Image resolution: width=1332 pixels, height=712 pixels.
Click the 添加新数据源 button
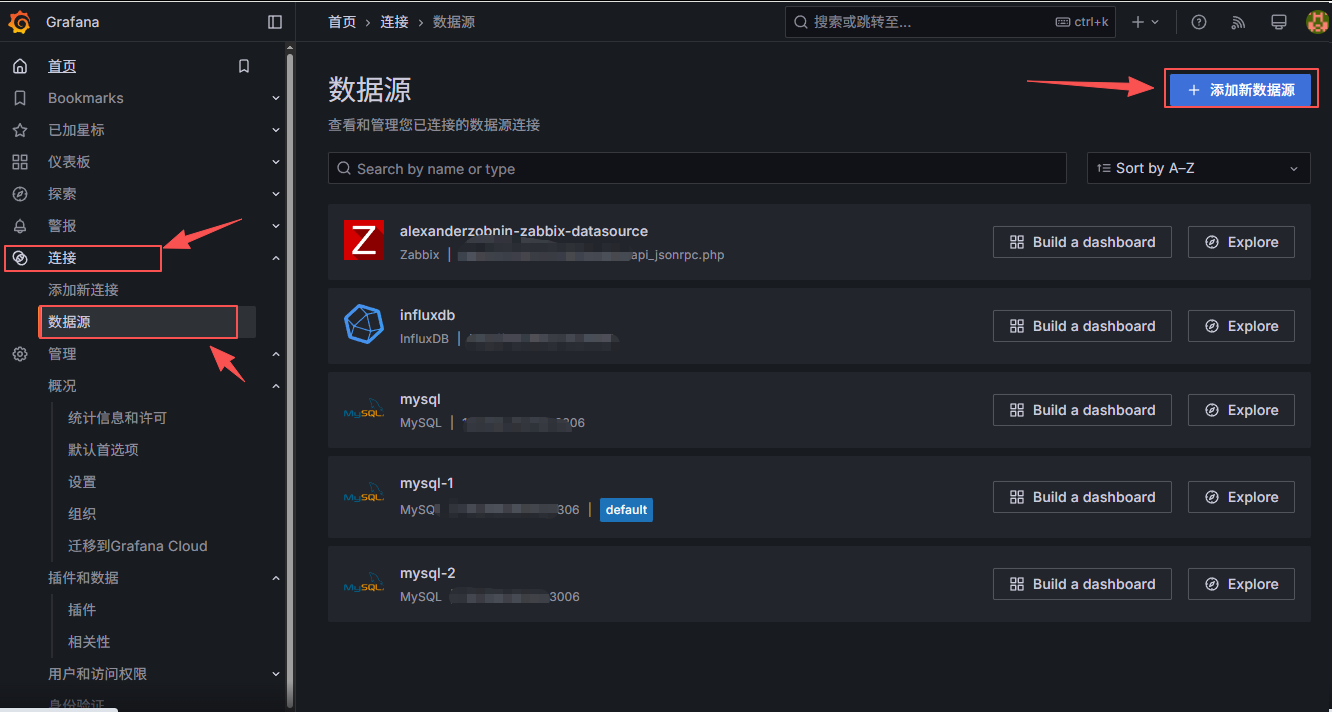click(x=1240, y=89)
